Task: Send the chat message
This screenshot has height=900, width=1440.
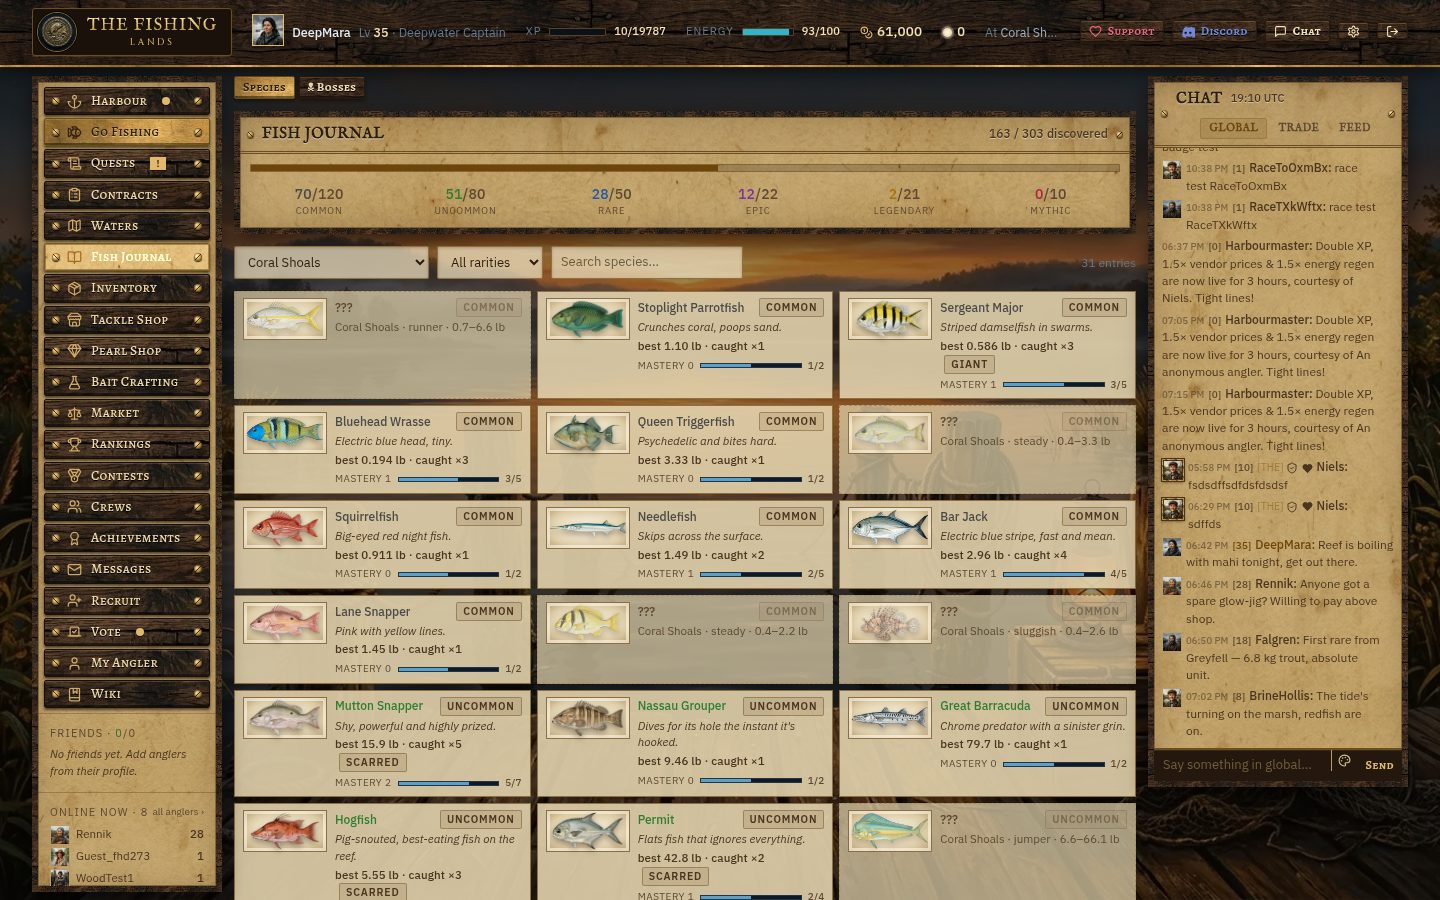Action: [1379, 765]
